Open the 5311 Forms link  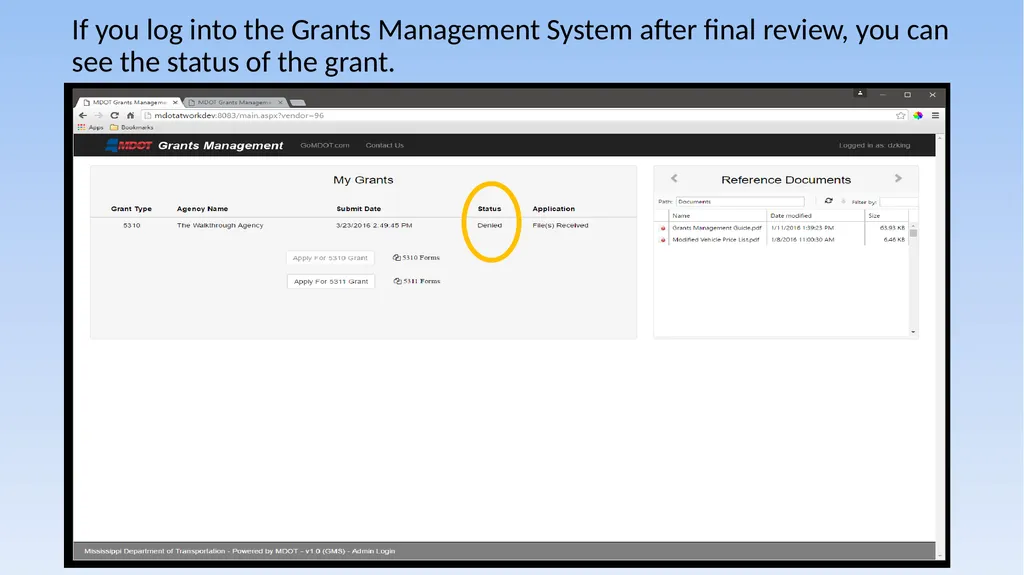pos(422,281)
